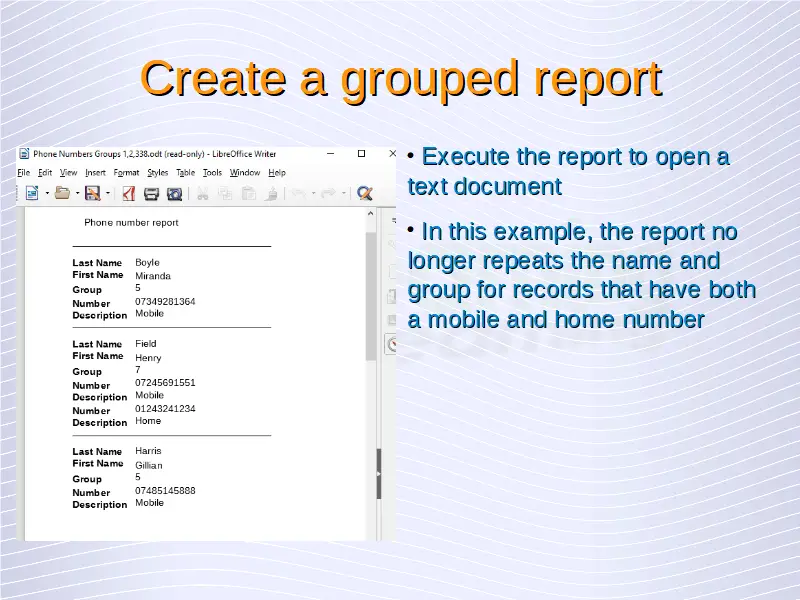
Task: Click the vertical scrollbar thumb in Writer
Action: click(371, 296)
